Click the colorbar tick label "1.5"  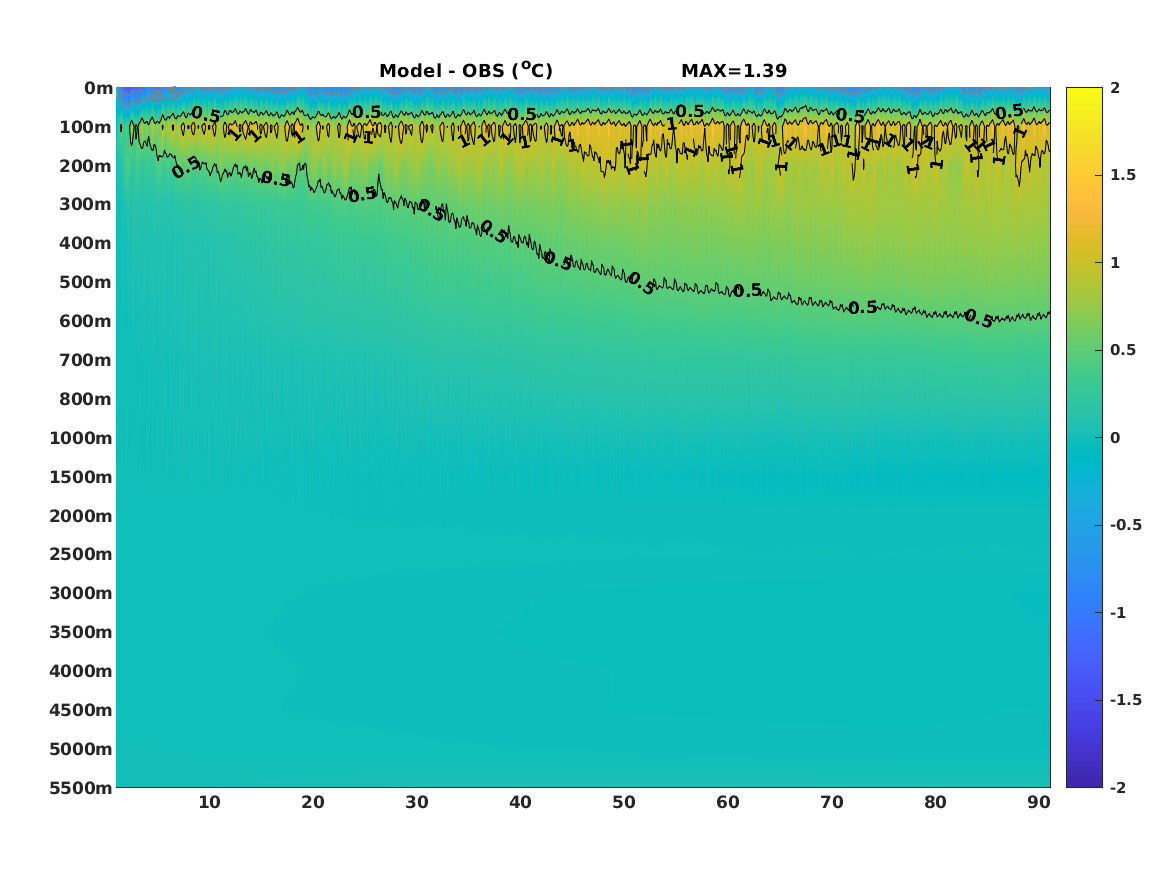[1123, 175]
